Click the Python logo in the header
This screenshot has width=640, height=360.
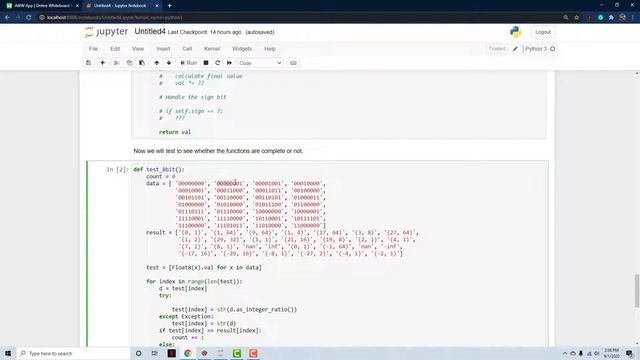pos(516,32)
